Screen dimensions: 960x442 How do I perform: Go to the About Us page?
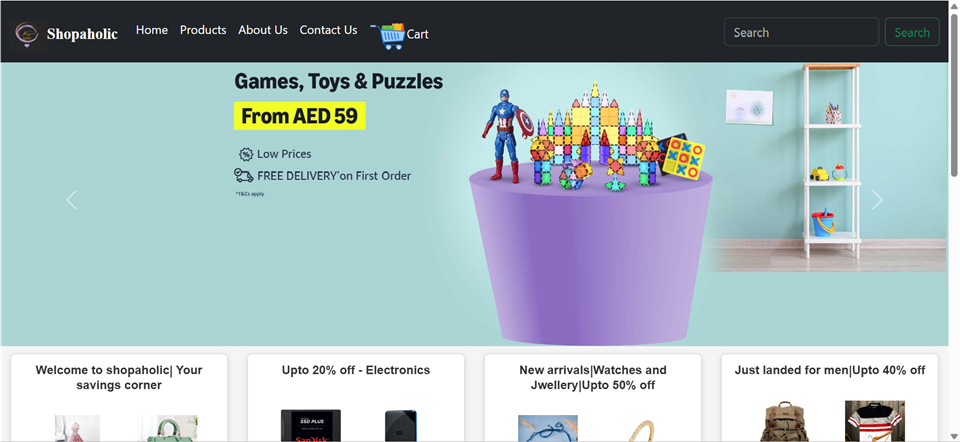pos(263,30)
